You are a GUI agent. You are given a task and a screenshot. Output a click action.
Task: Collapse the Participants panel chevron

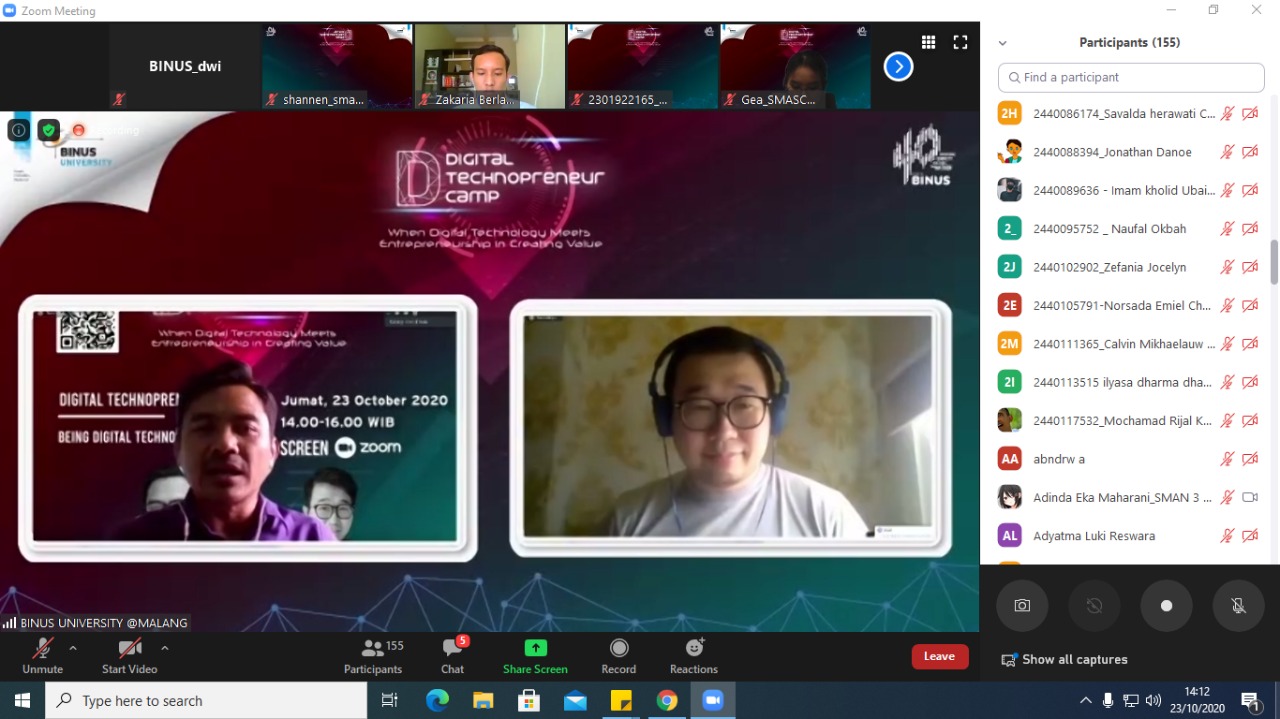[x=1003, y=43]
